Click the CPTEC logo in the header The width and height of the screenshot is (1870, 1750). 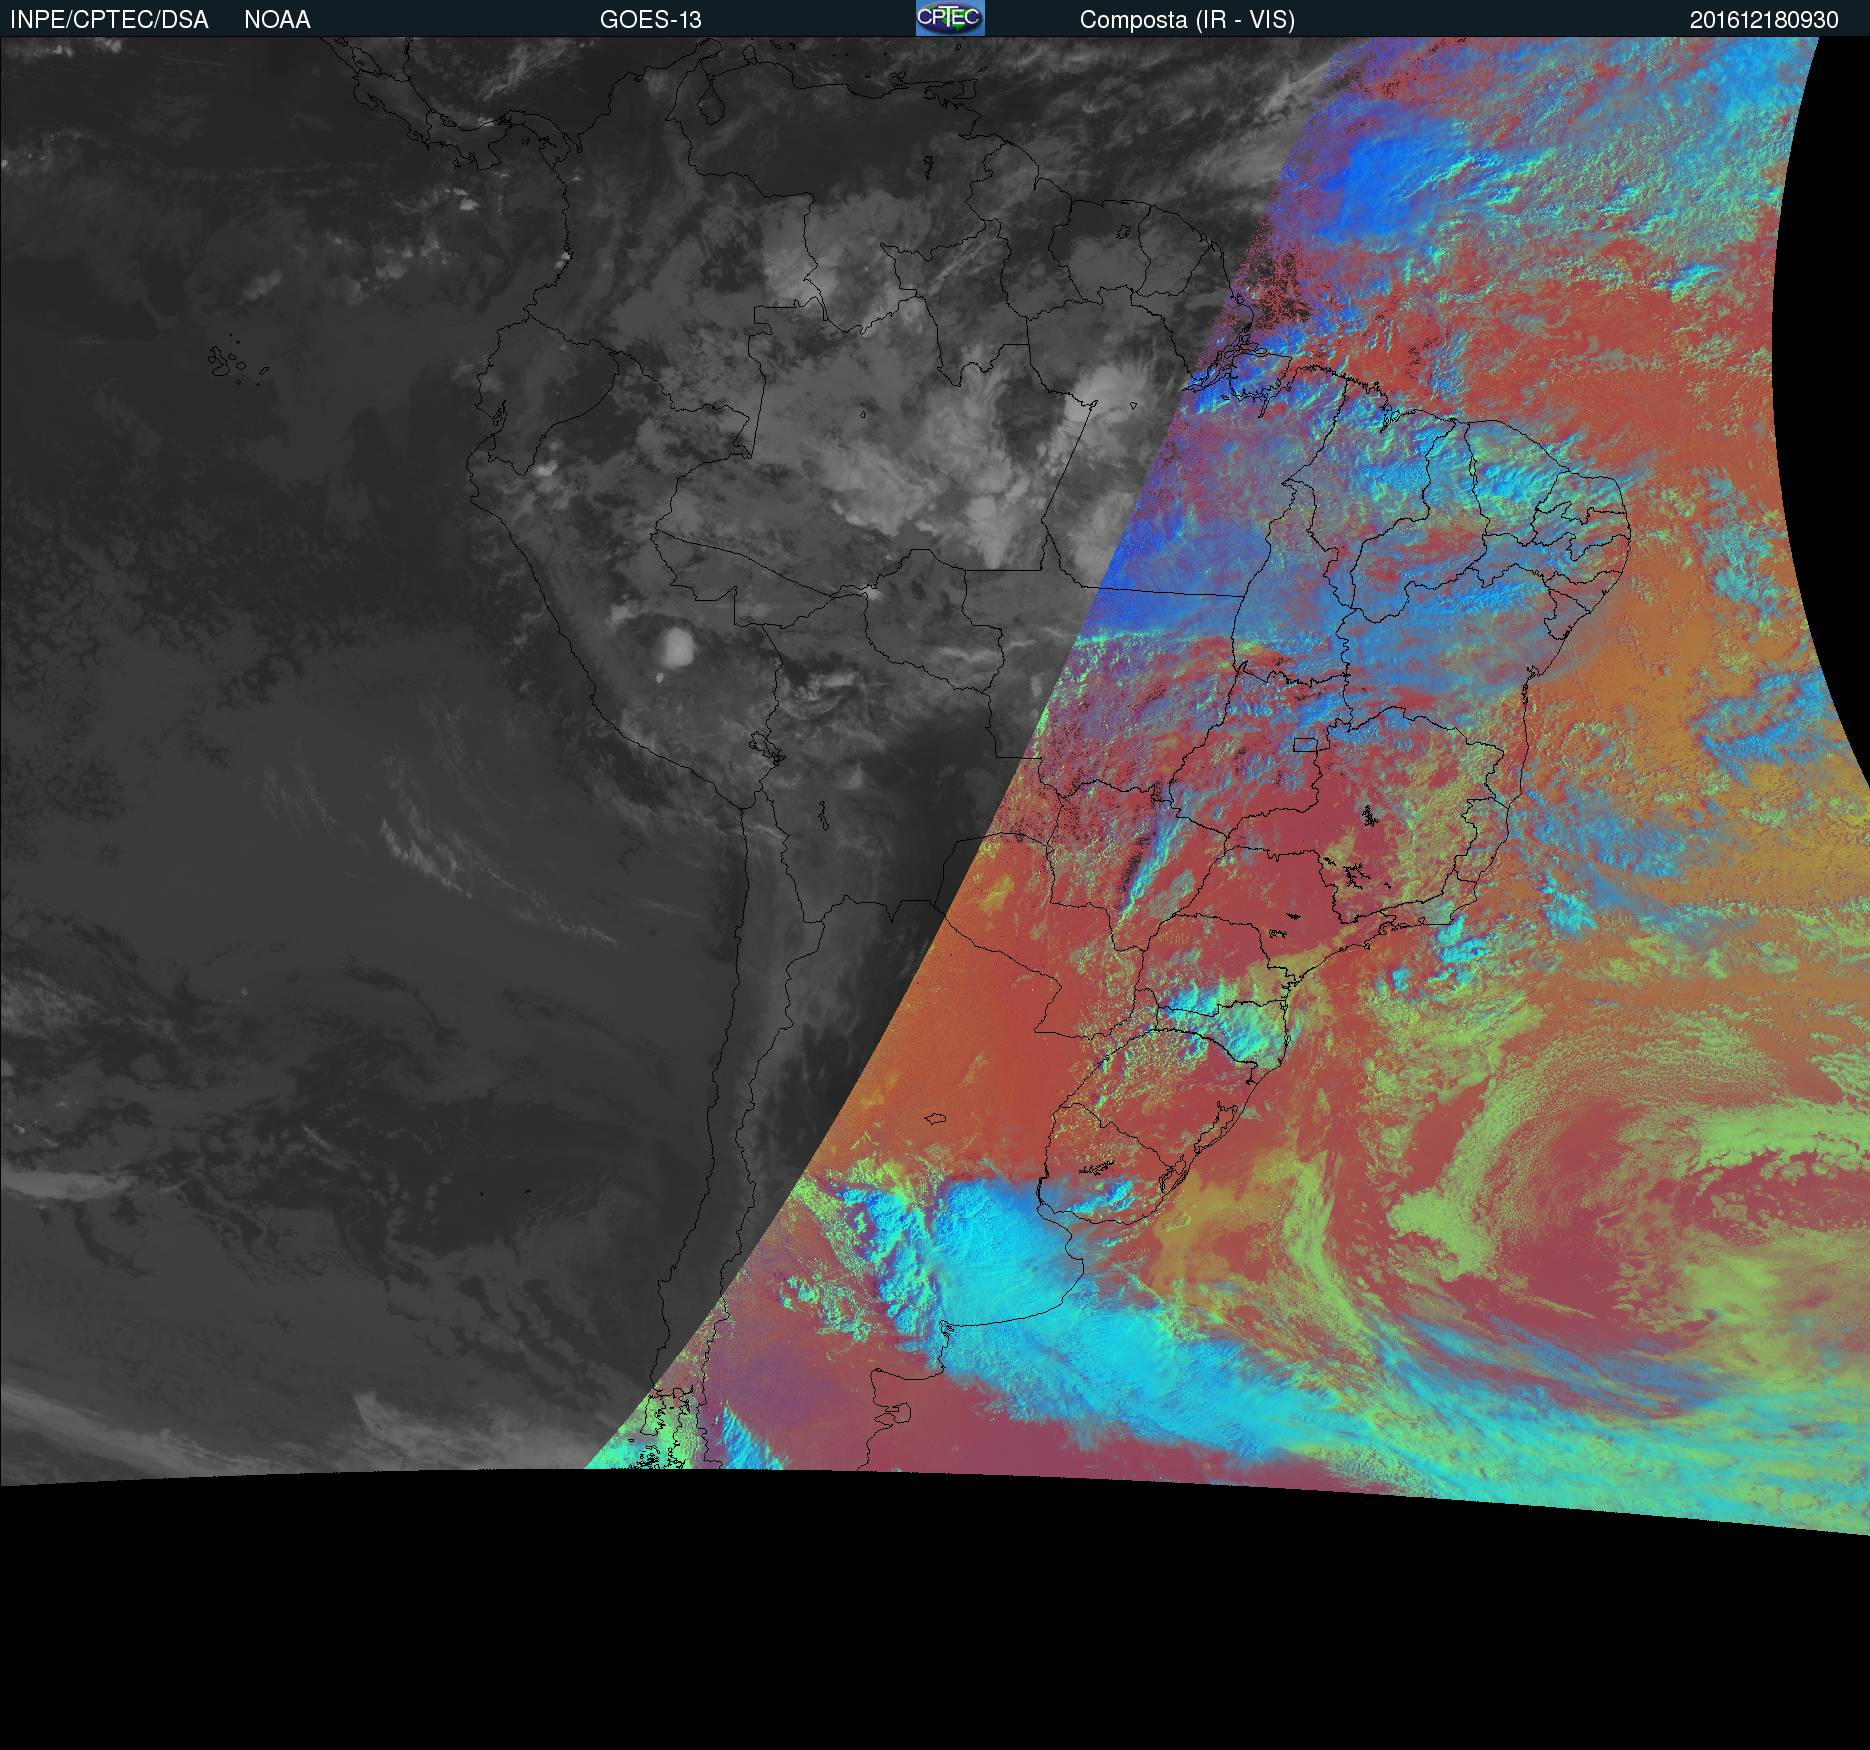(949, 18)
